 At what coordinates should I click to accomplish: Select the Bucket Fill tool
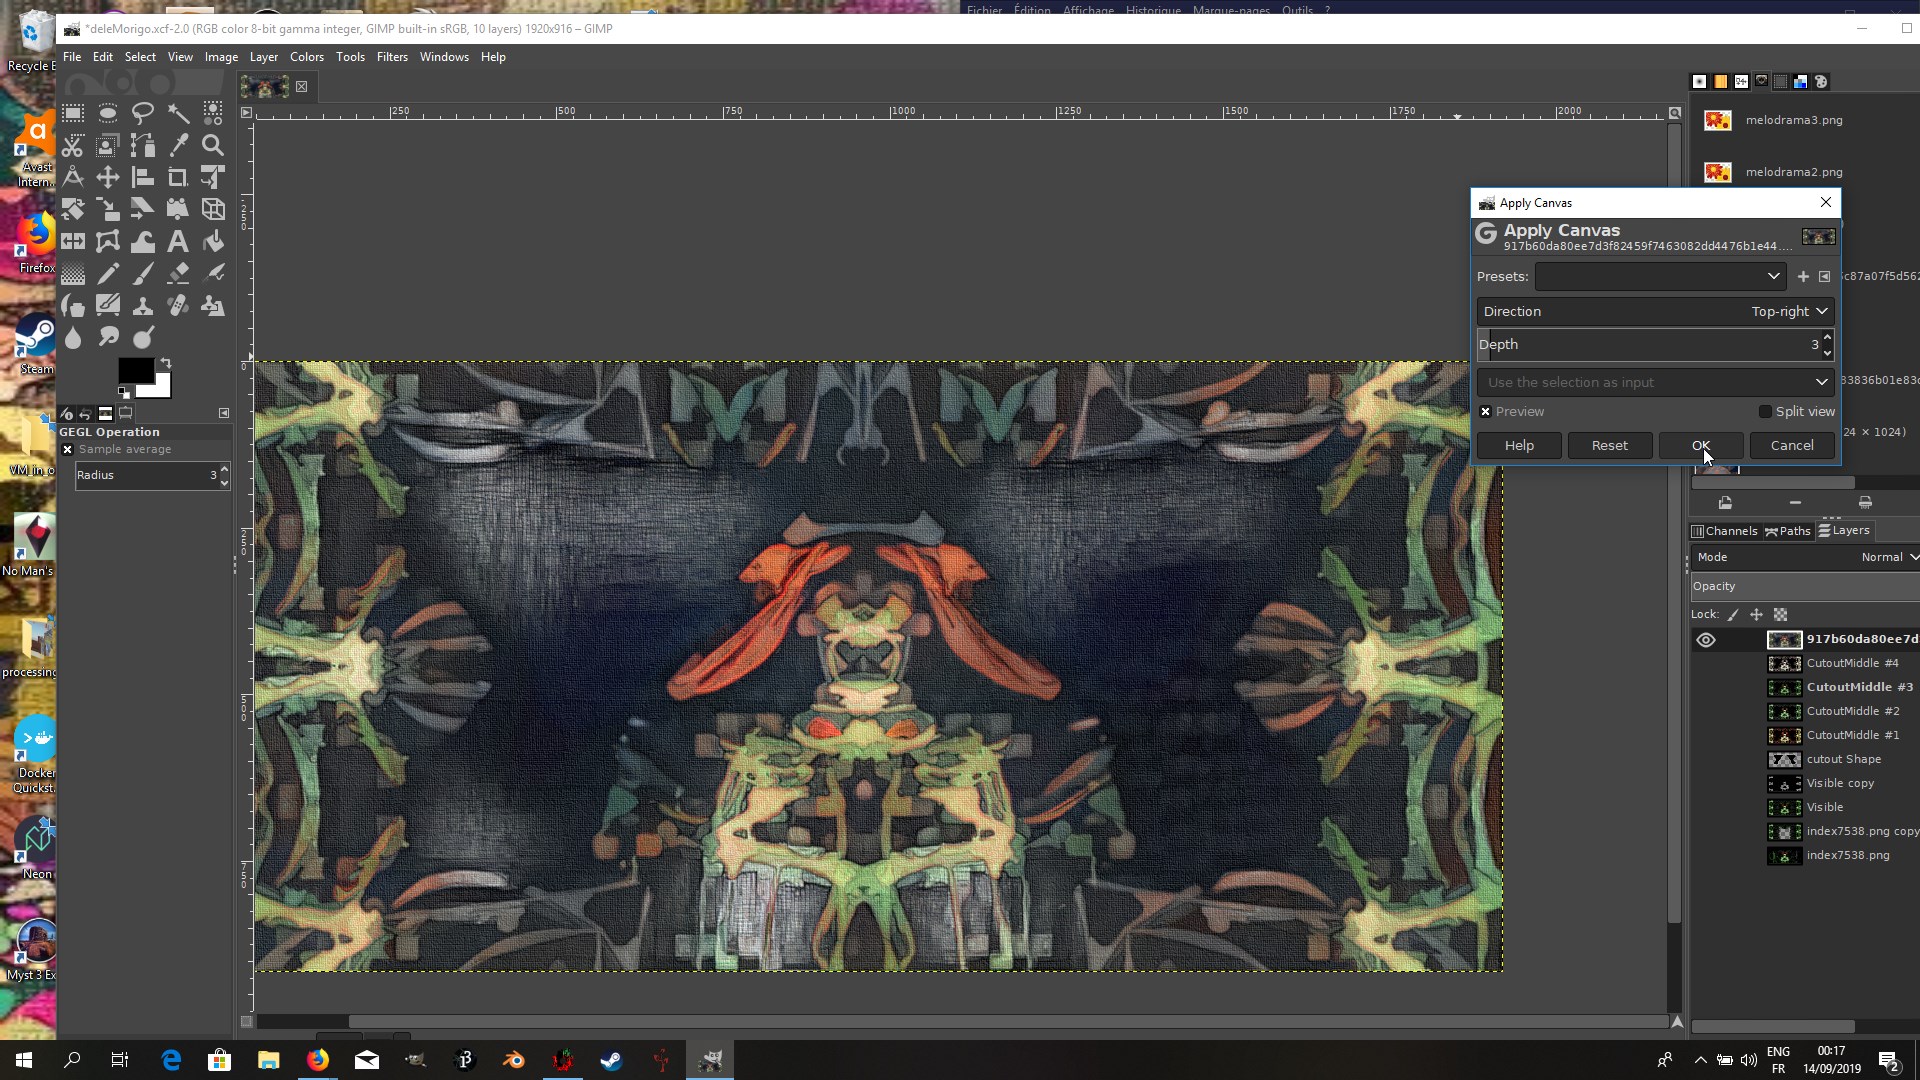[x=213, y=241]
